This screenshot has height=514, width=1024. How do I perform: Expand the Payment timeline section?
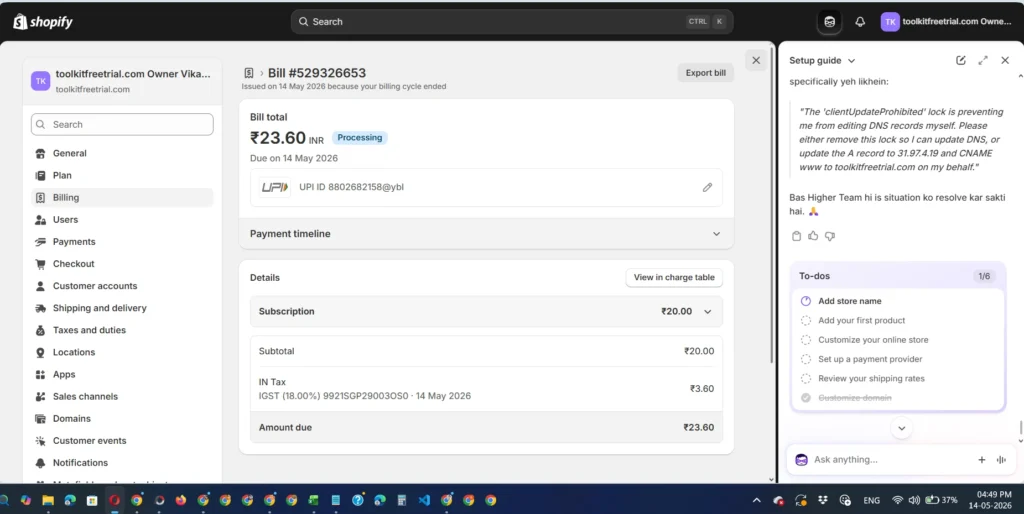[x=486, y=234]
